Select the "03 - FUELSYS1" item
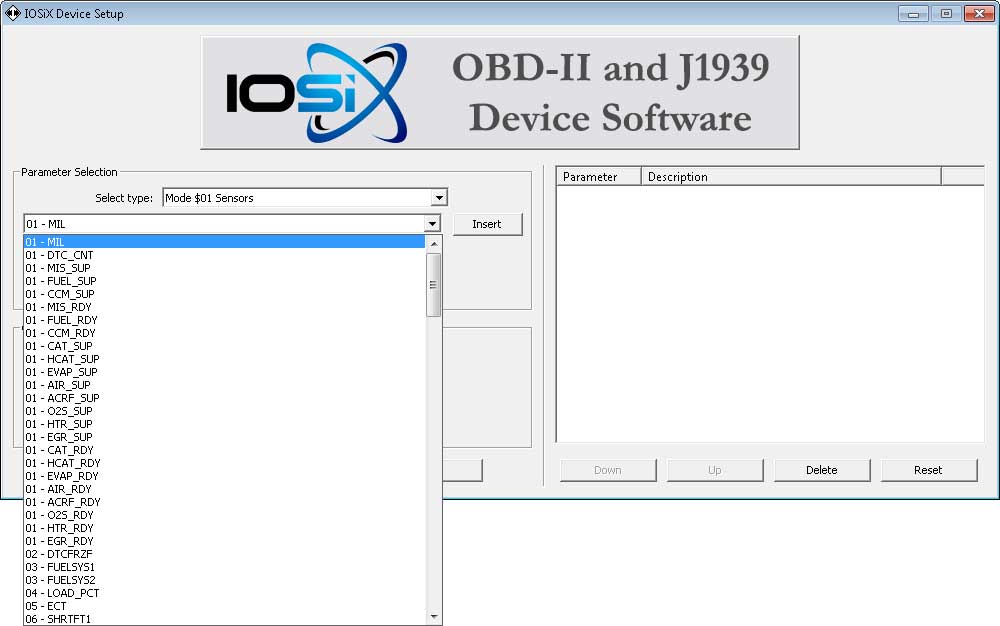This screenshot has width=1000, height=626. (x=224, y=567)
